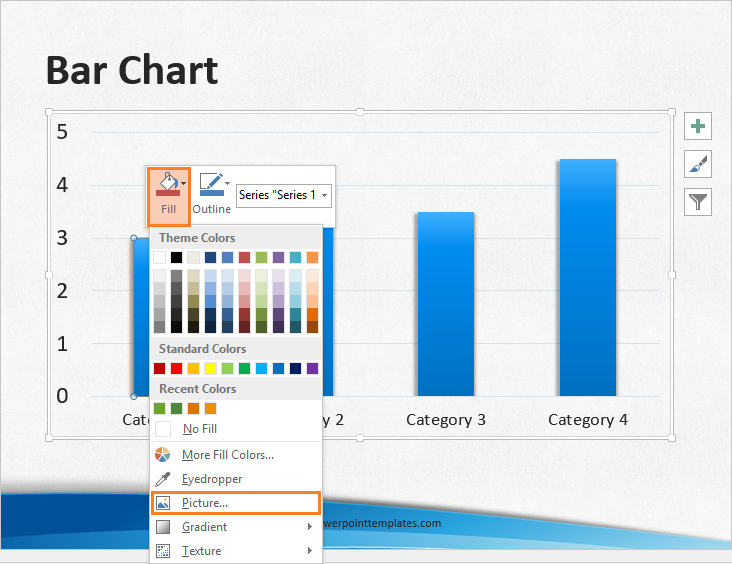This screenshot has width=732, height=564.
Task: Expand the Gradient submenu arrow
Action: point(310,527)
